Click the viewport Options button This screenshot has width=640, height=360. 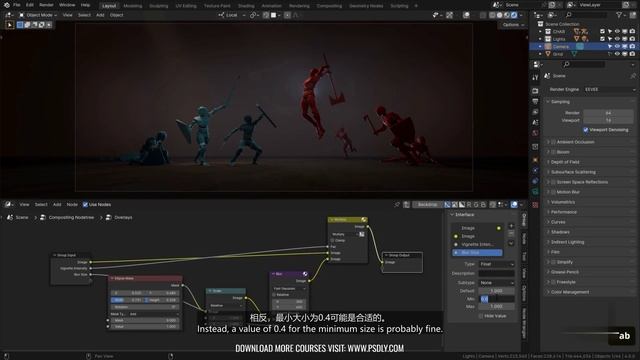click(513, 25)
